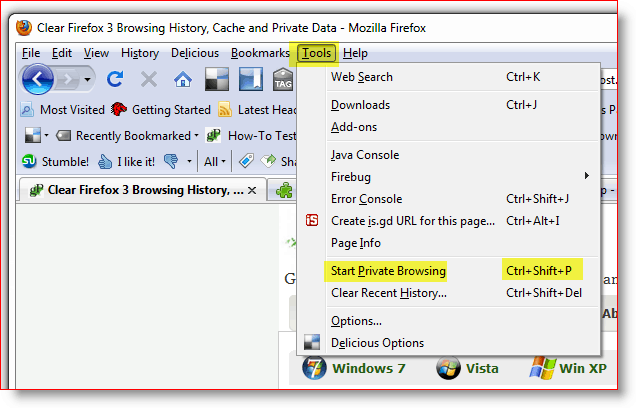636x408 pixels.
Task: Click the Delicious TAG icon
Action: tap(283, 79)
